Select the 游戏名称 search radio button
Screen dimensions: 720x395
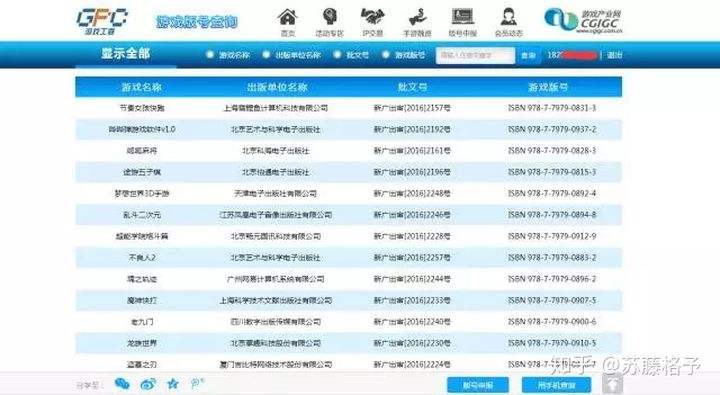pos(210,55)
